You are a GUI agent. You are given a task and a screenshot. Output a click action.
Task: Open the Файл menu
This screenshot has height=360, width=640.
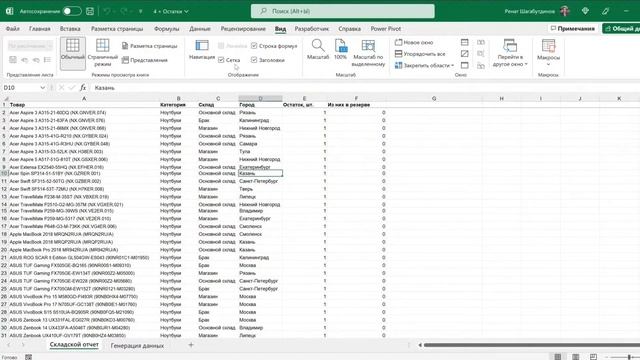13,29
